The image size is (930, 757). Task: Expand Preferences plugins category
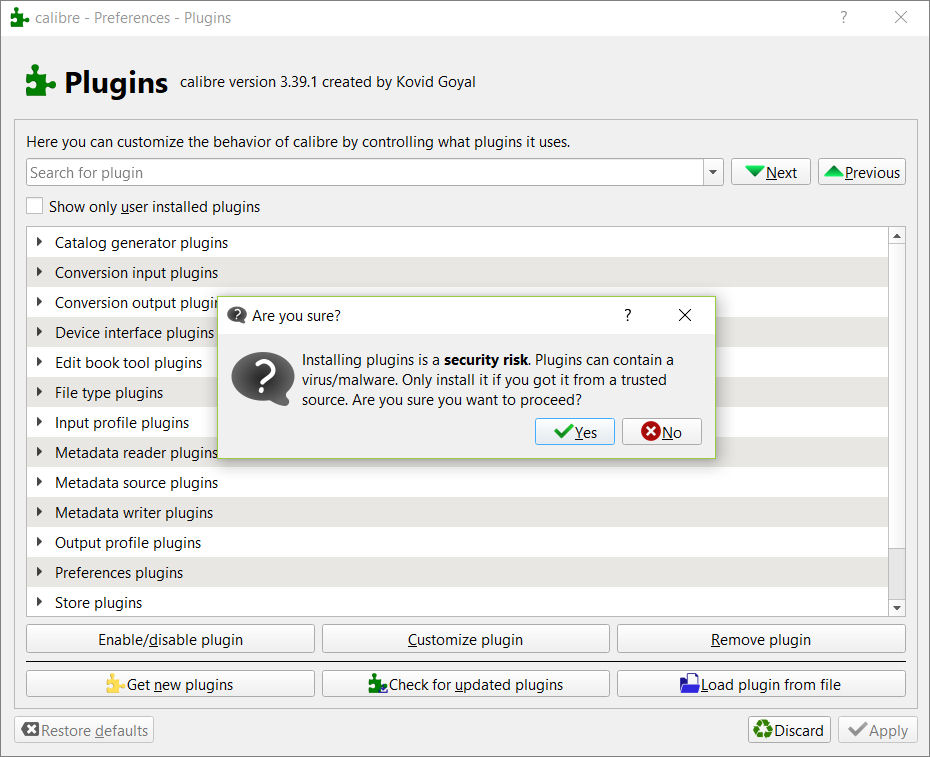39,572
